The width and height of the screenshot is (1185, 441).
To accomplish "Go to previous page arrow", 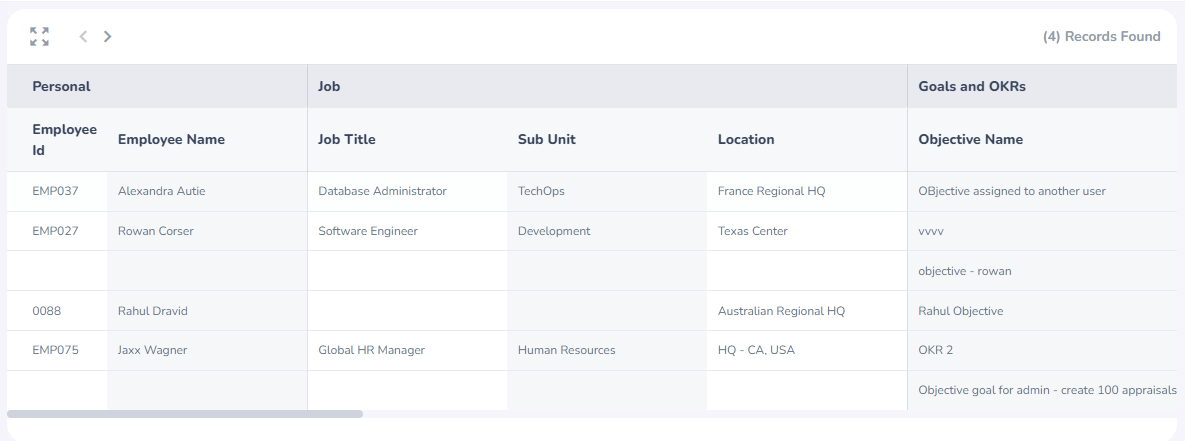I will pyautogui.click(x=83, y=36).
